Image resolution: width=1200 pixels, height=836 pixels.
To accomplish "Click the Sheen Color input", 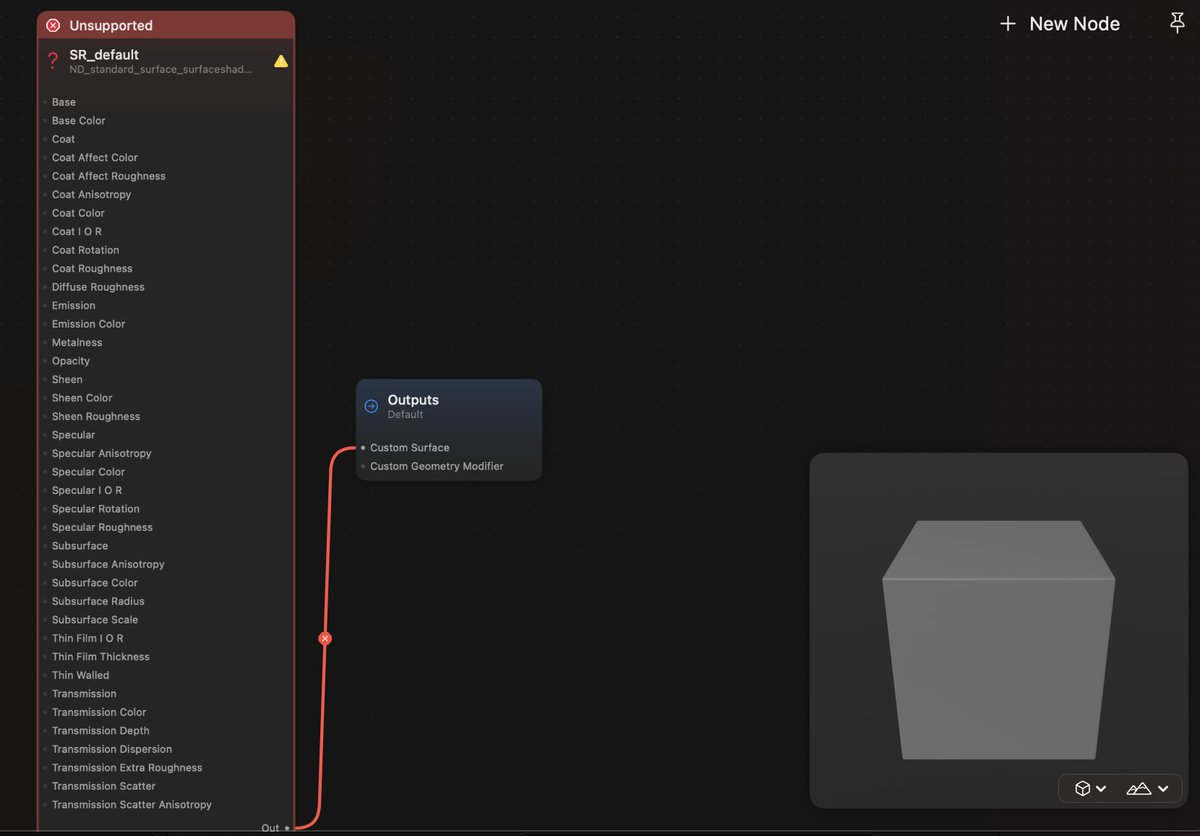I will [x=82, y=398].
